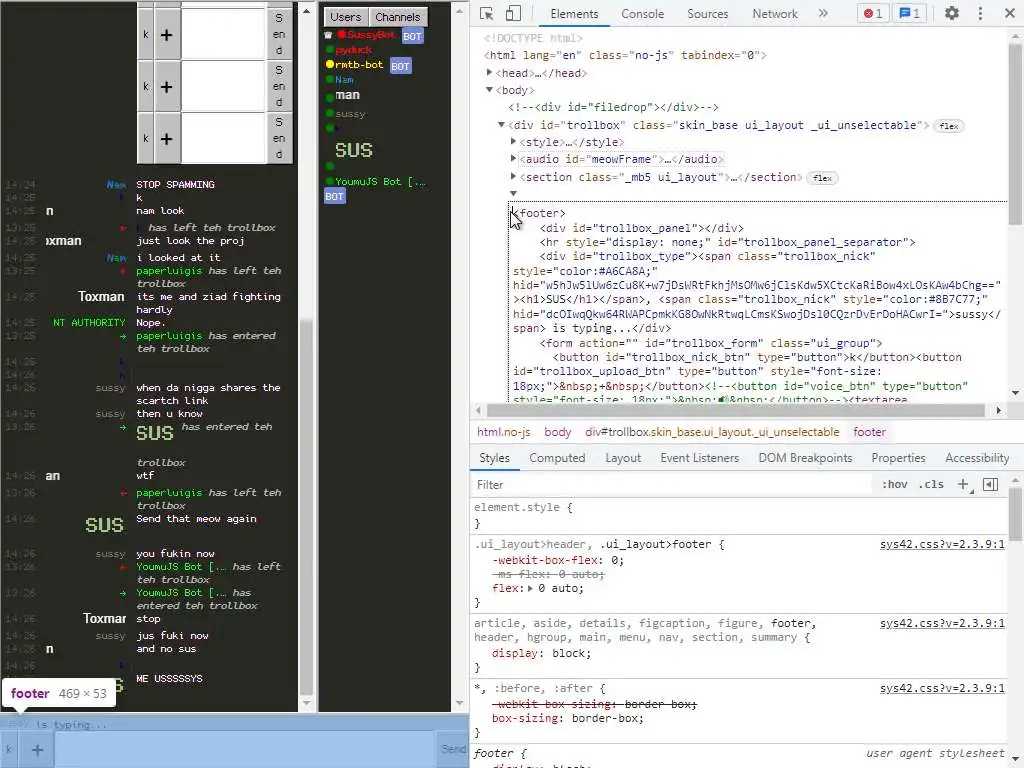Show more DevTools tabs chevron

[823, 13]
